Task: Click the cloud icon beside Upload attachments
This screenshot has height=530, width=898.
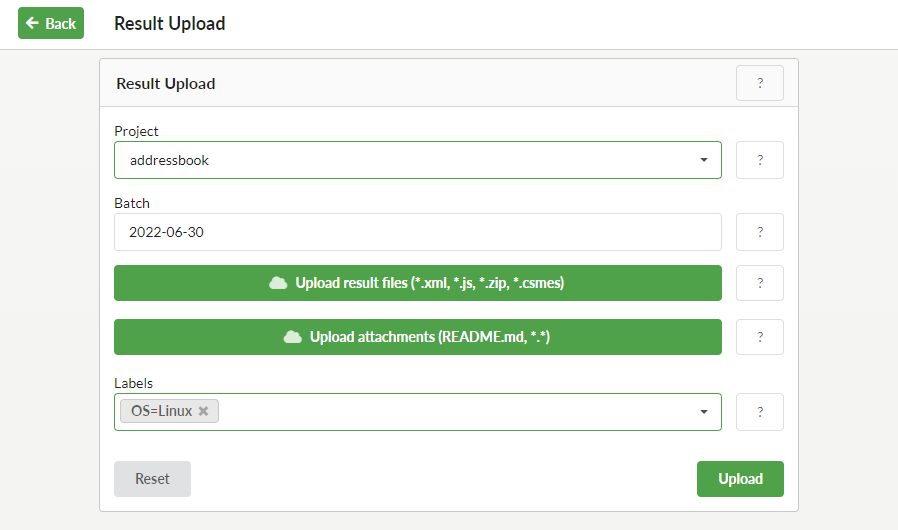Action: tap(293, 337)
